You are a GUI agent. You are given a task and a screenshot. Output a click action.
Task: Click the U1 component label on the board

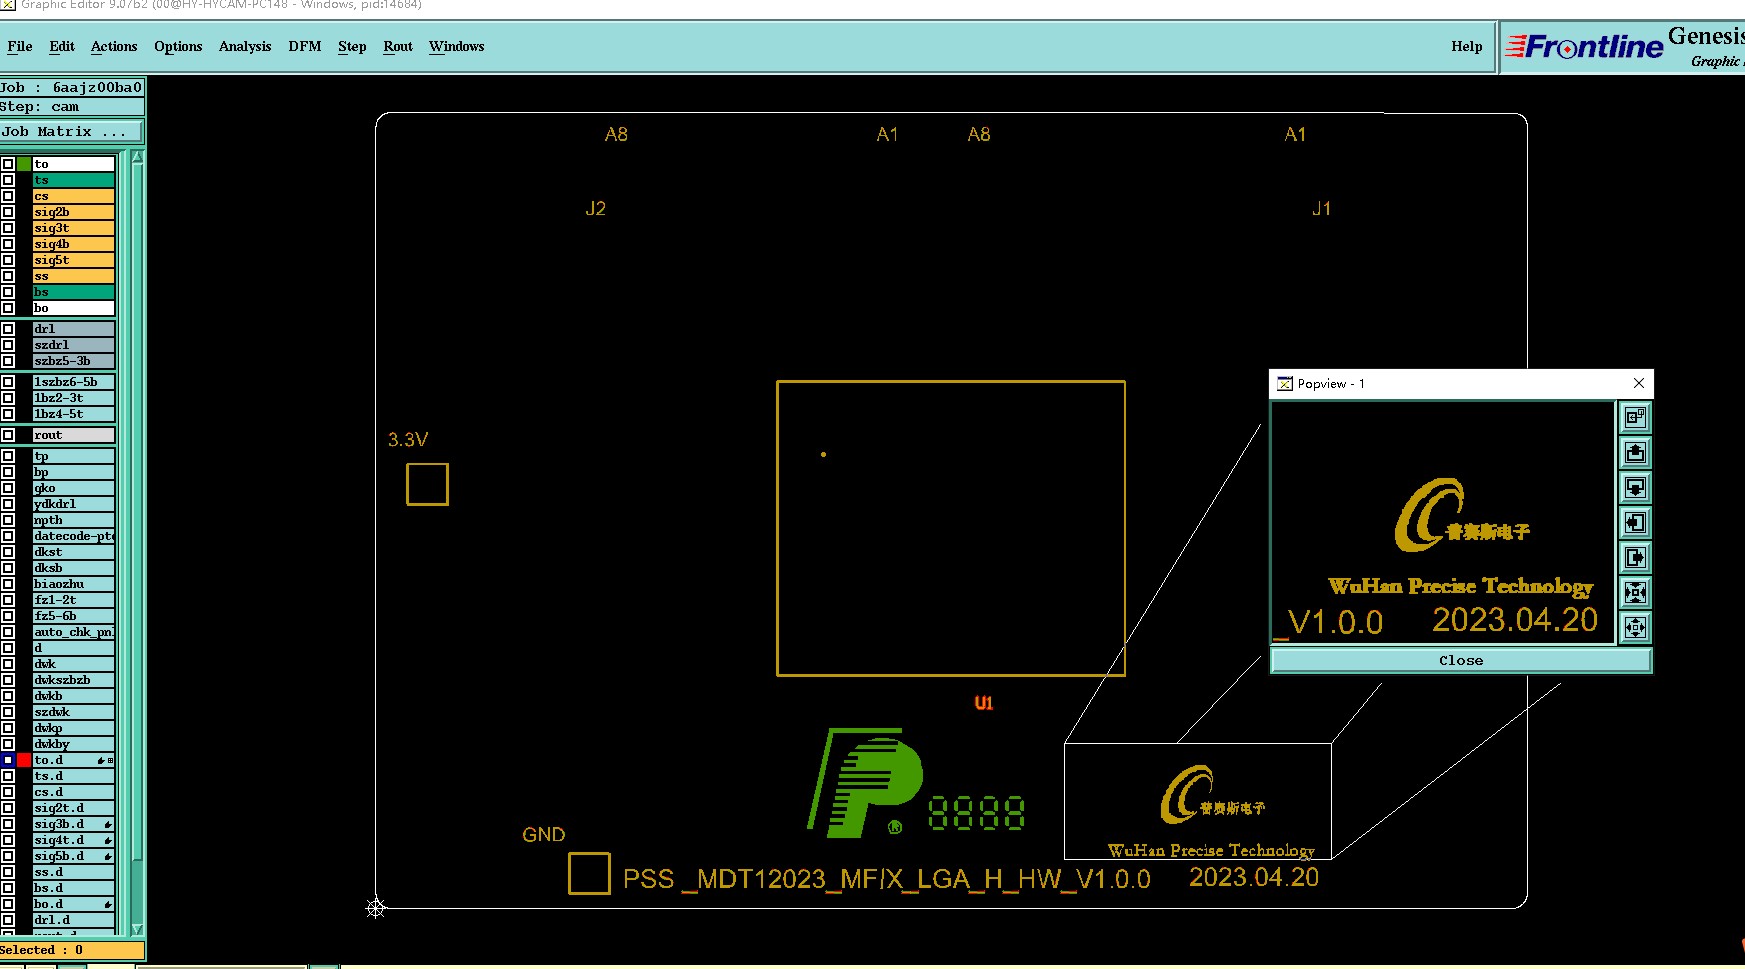(x=984, y=703)
